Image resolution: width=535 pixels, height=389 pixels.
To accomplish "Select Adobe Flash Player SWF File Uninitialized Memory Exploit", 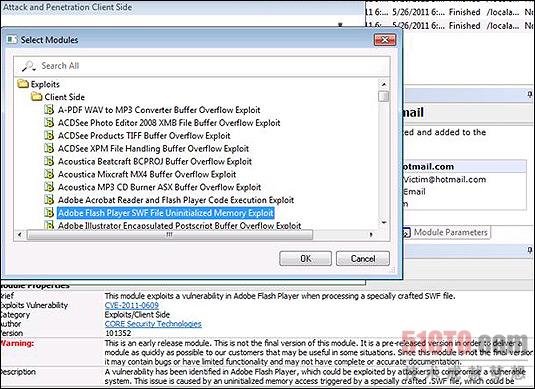I will tap(166, 213).
